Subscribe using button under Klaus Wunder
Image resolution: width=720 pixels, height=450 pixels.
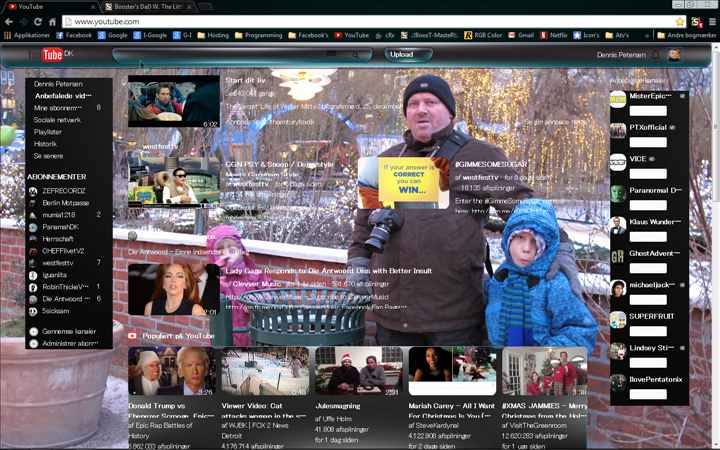pyautogui.click(x=648, y=237)
